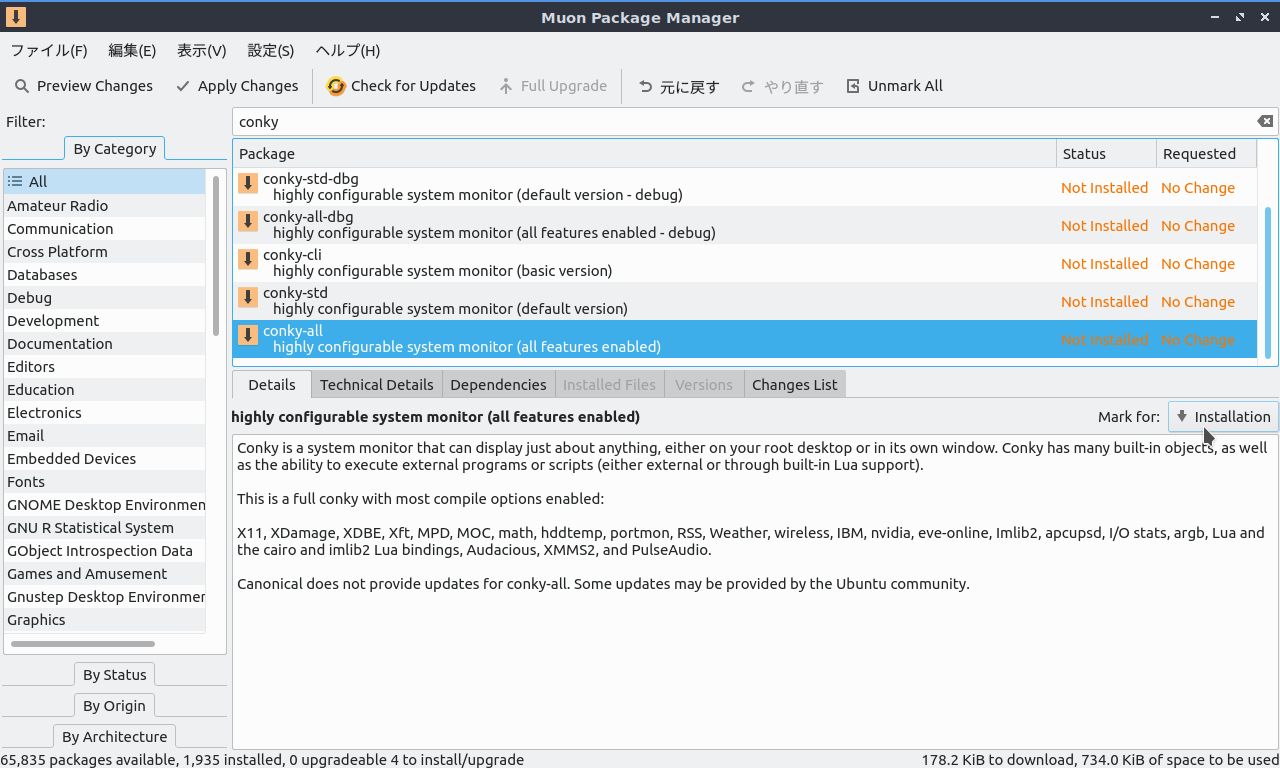Select the Communication category

[x=105, y=228]
